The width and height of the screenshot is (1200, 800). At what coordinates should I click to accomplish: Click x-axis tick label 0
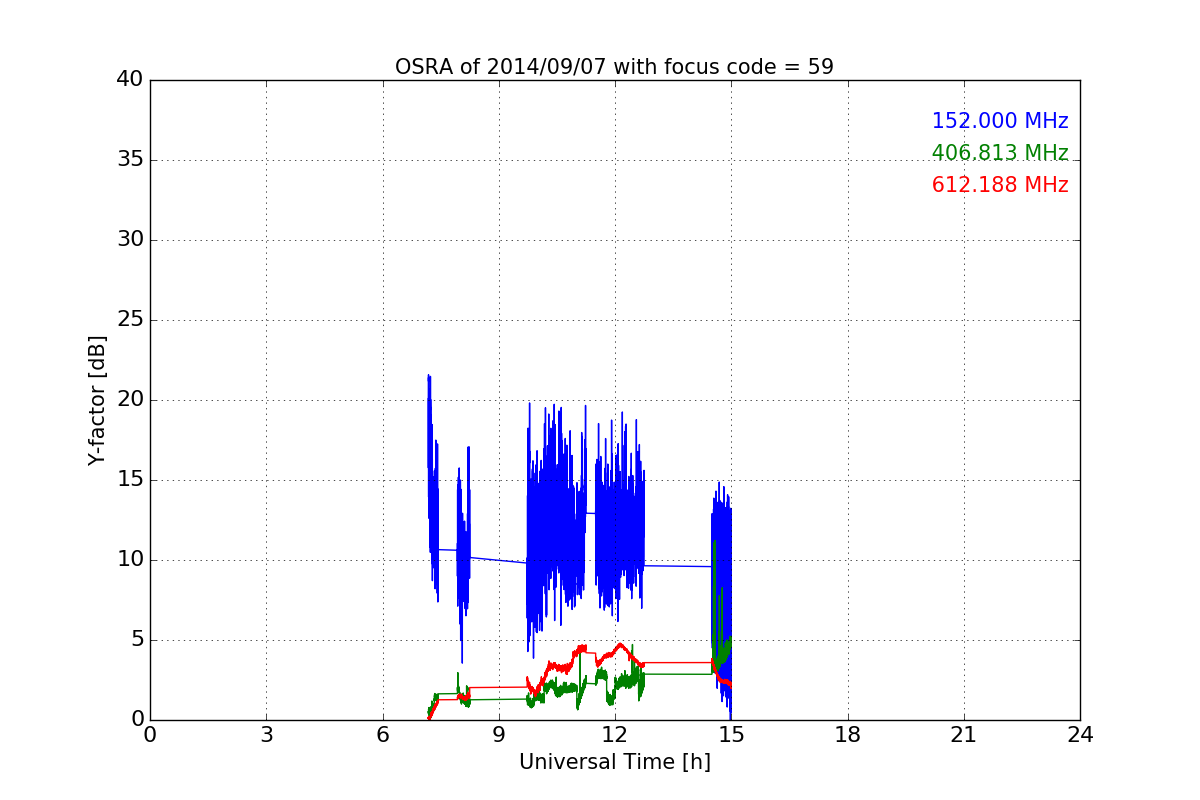coord(150,735)
